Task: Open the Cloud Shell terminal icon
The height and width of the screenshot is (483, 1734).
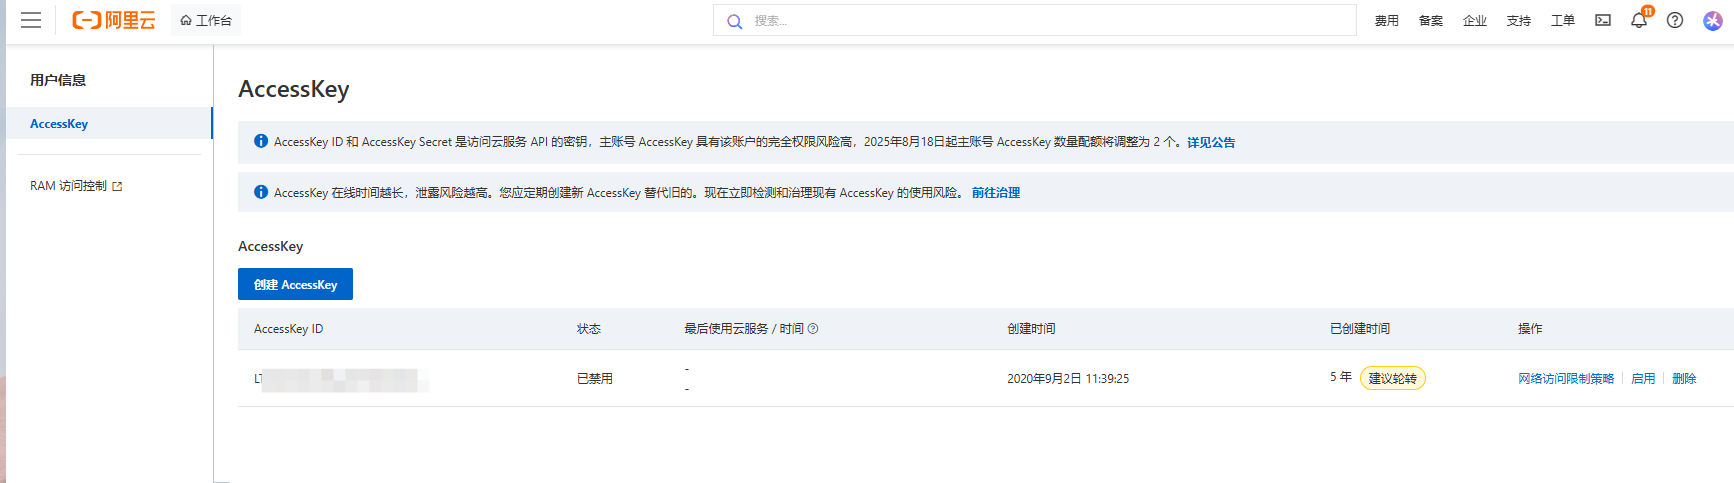Action: click(x=1603, y=20)
